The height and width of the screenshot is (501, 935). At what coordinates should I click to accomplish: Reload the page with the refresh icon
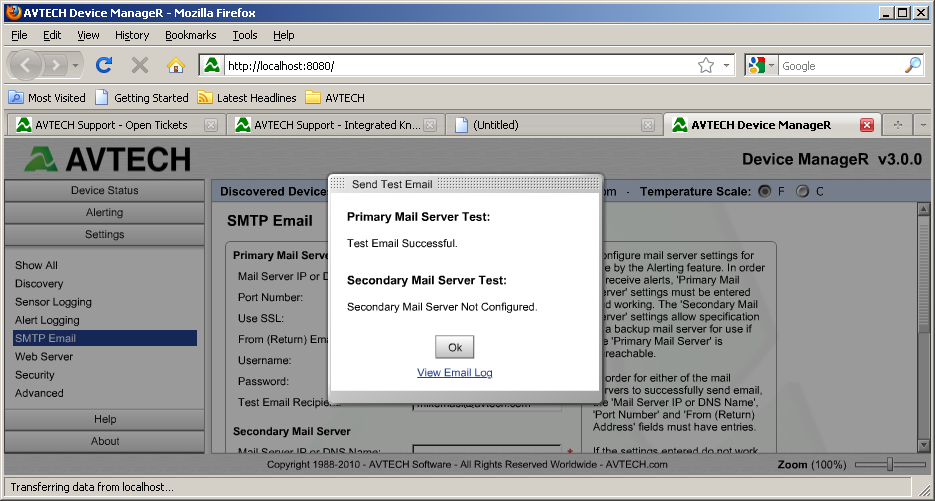(x=104, y=65)
